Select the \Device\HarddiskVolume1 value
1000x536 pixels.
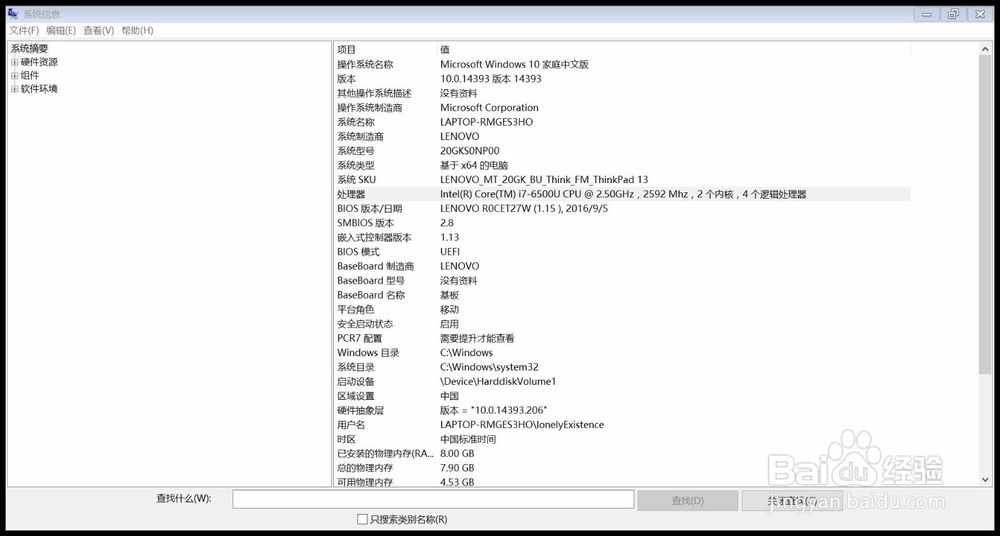coord(498,382)
